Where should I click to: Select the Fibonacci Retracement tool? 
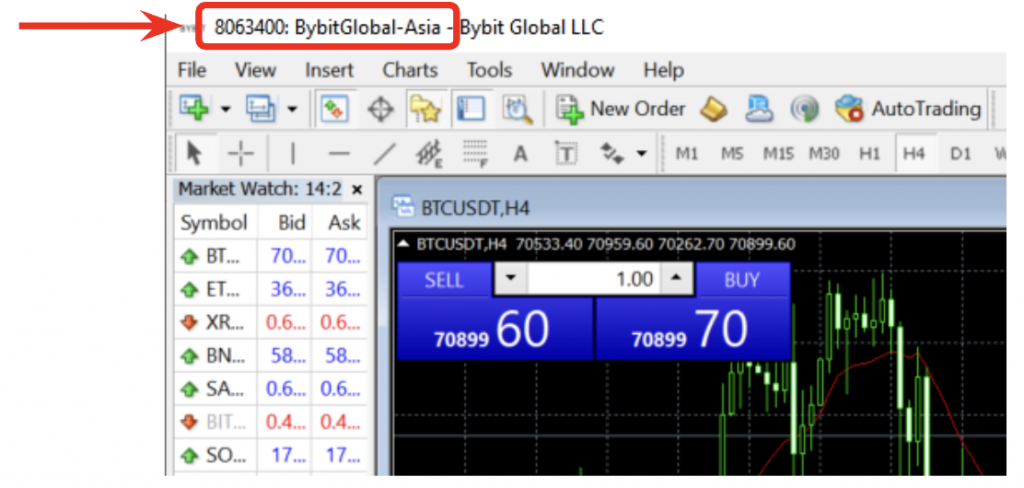tap(474, 153)
